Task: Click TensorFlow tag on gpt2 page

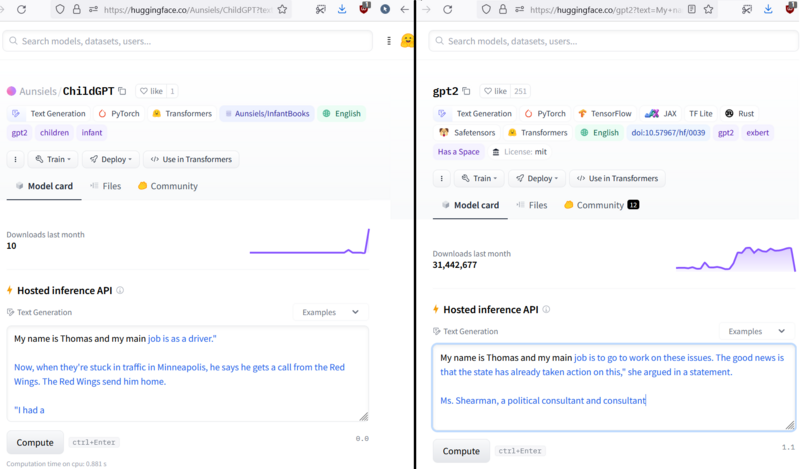Action: 605,113
